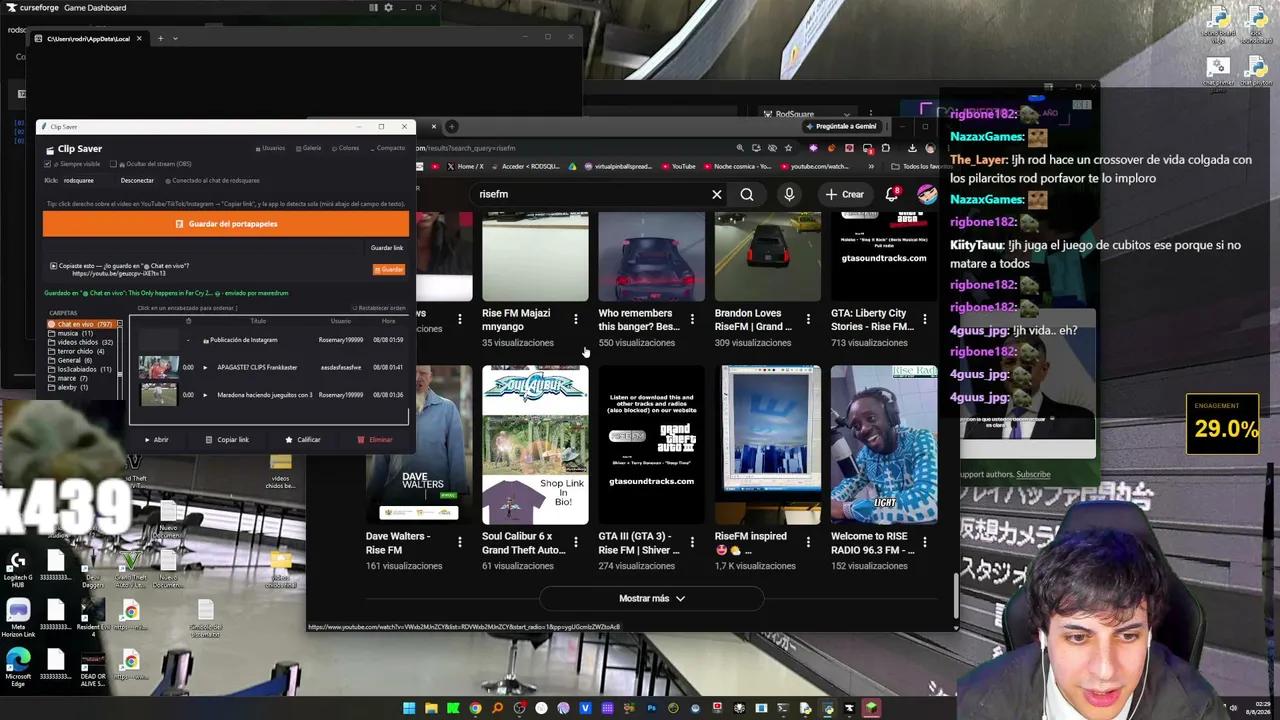Clear the YouTube search field with the X icon
Image resolution: width=1280 pixels, height=720 pixels.
[717, 194]
